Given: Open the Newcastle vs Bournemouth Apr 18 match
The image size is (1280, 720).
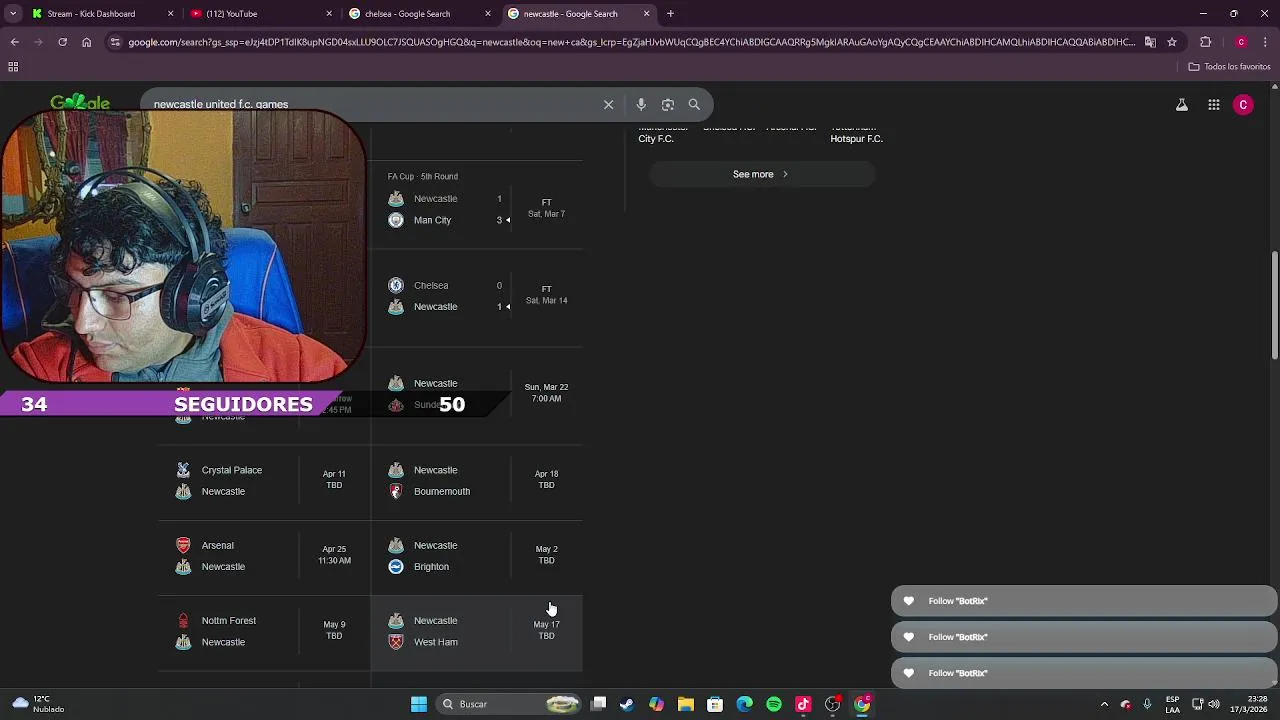Looking at the screenshot, I should coord(477,480).
